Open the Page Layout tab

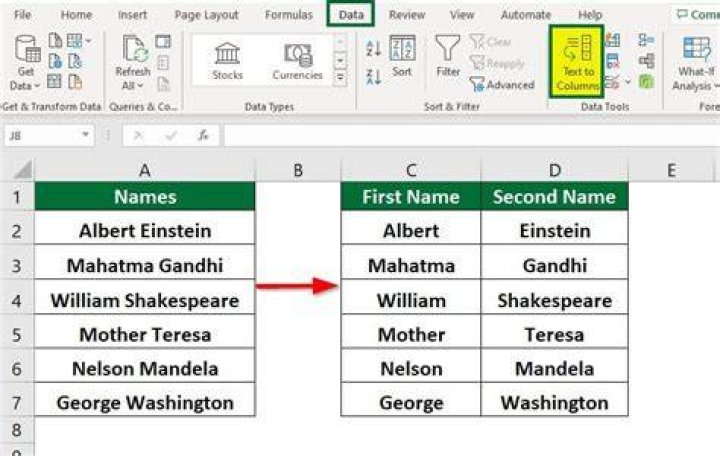coord(207,15)
